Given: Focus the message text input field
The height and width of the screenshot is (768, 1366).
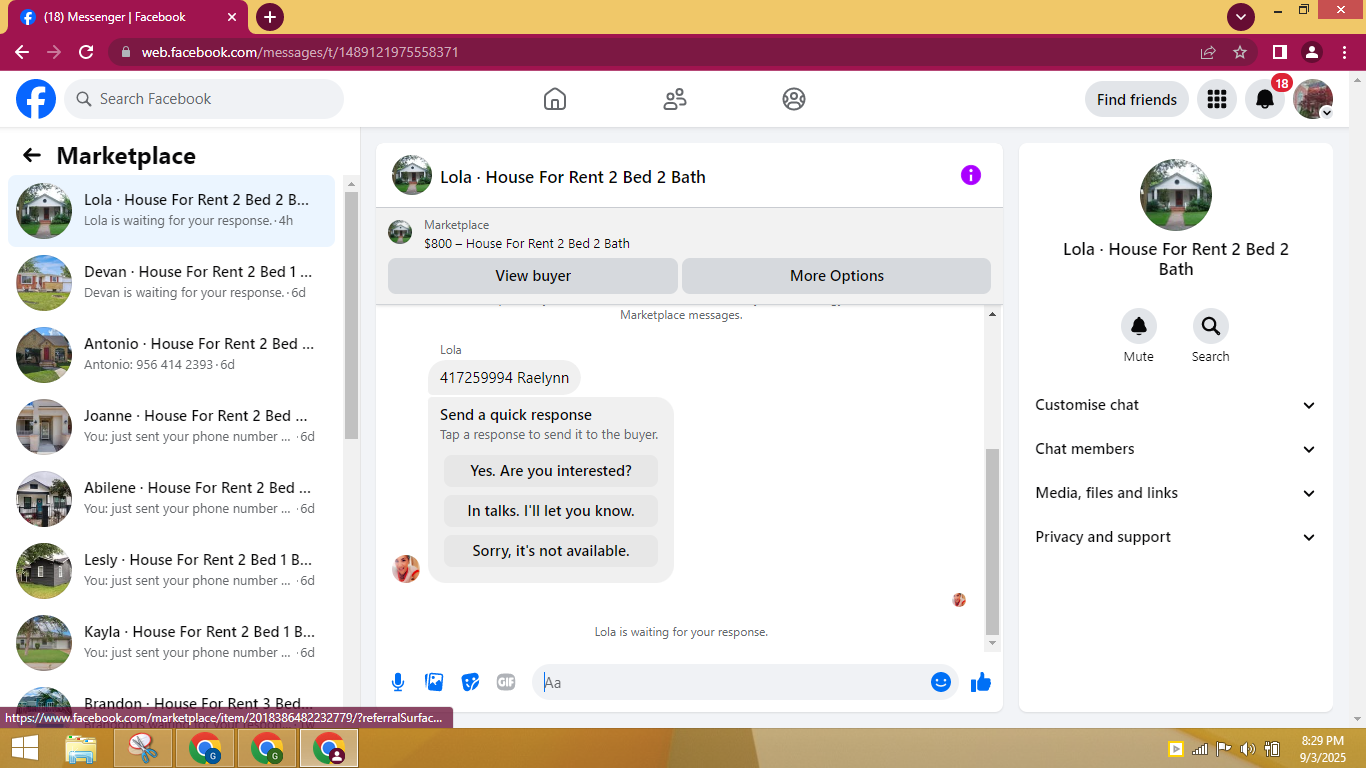Looking at the screenshot, I should [734, 682].
